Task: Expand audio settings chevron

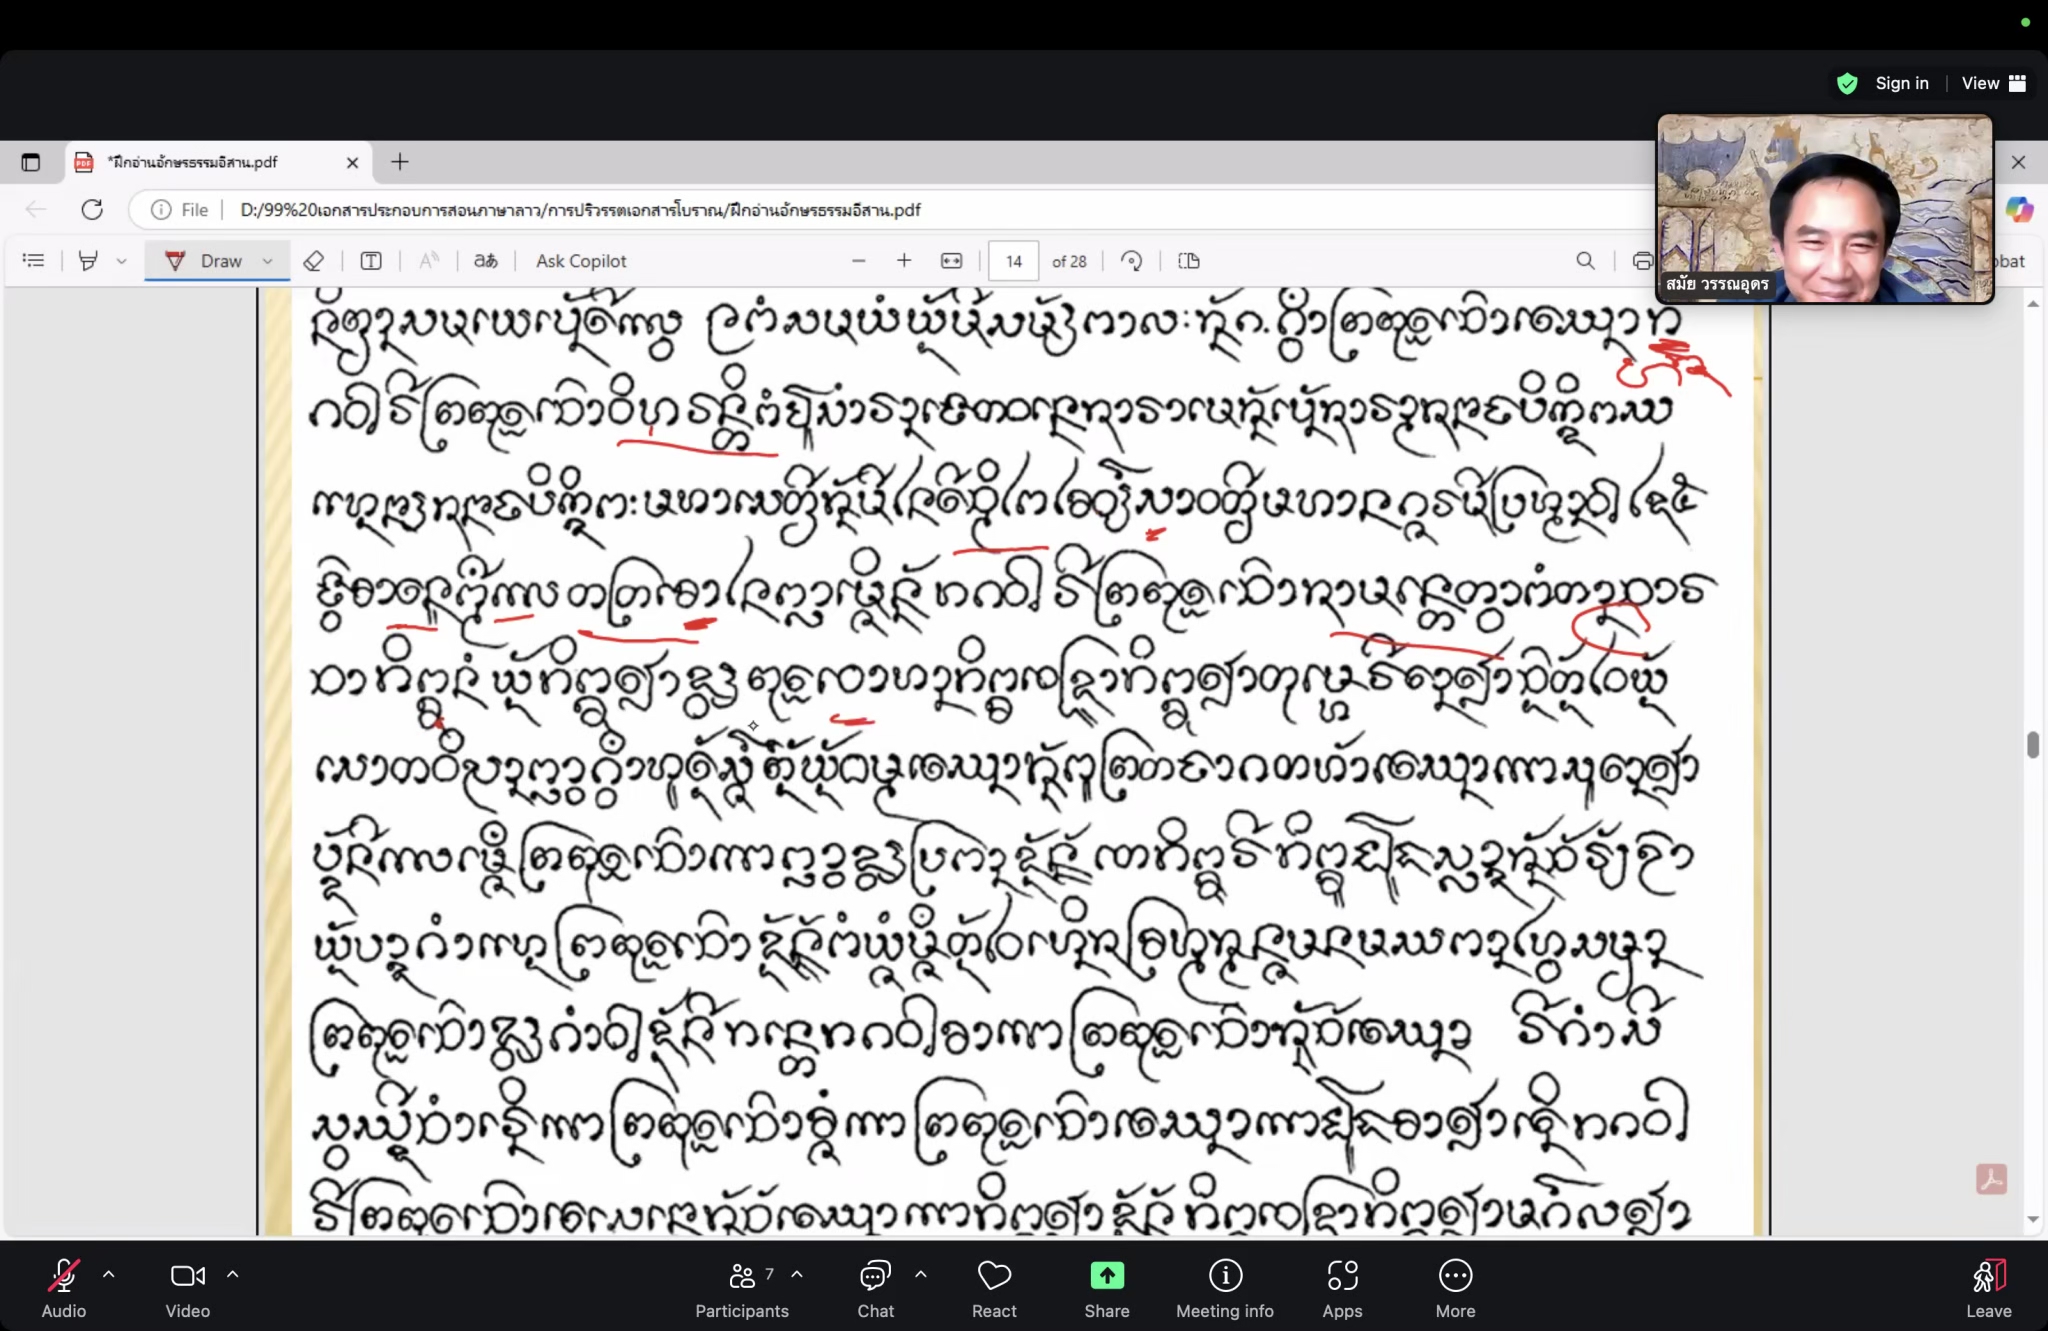Action: click(x=109, y=1274)
